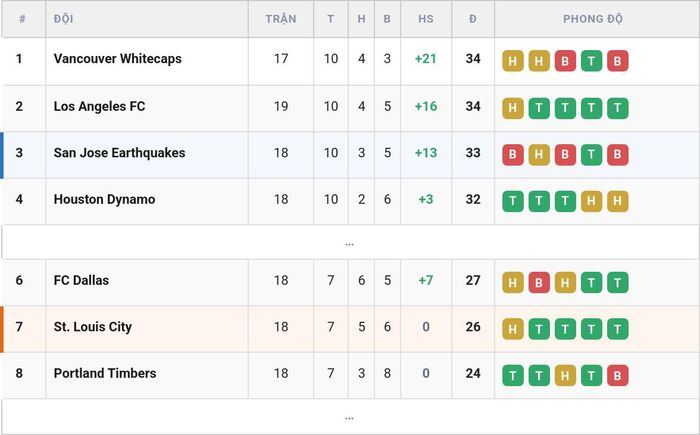The height and width of the screenshot is (435, 700).
Task: Click San Jose Earthquakes' first red B form badge
Action: (512, 155)
